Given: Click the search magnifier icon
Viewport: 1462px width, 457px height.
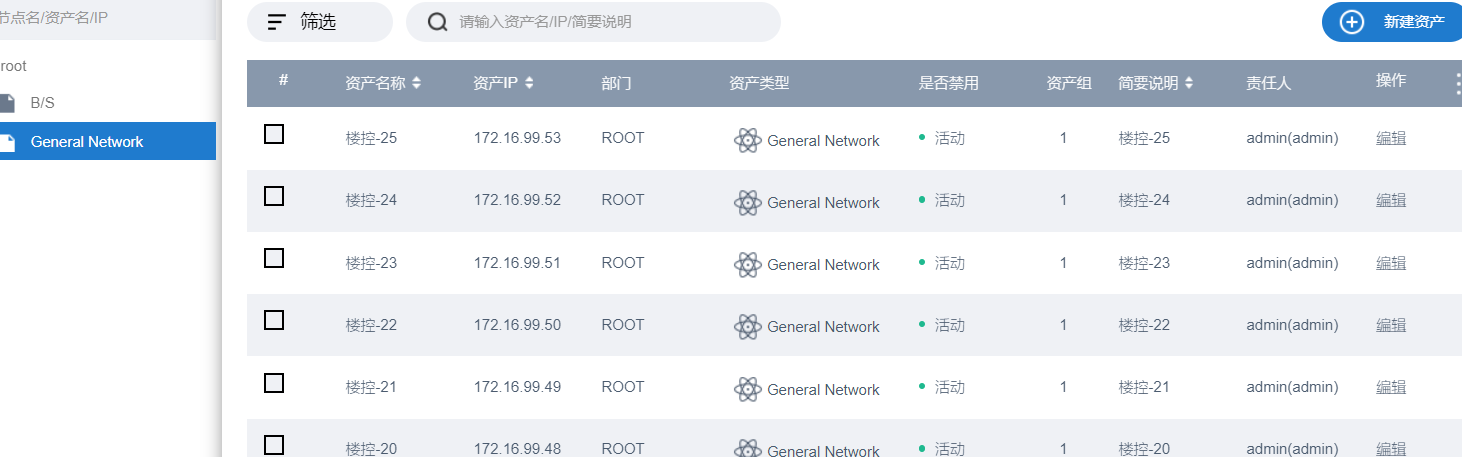Looking at the screenshot, I should pyautogui.click(x=437, y=22).
